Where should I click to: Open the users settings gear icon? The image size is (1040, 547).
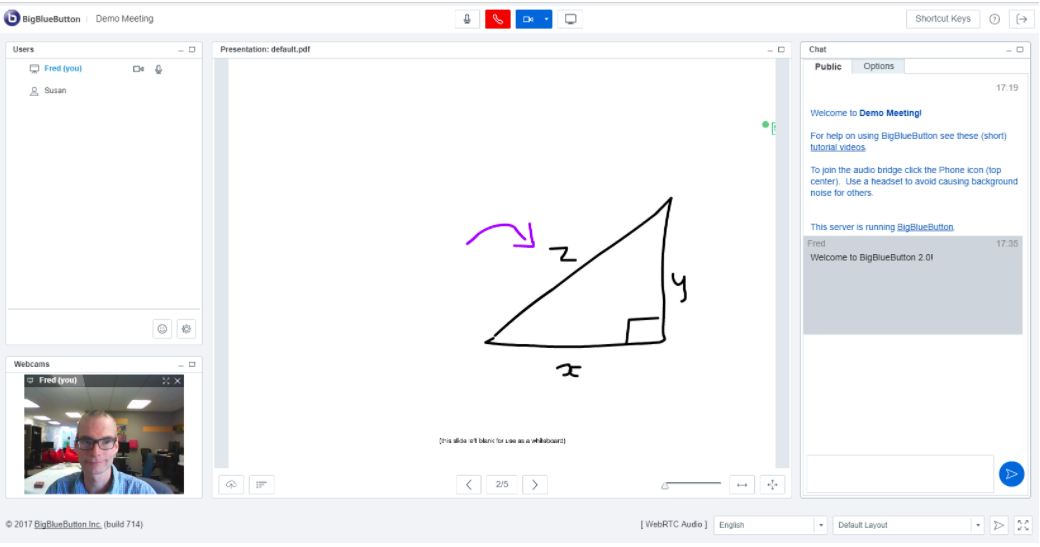186,328
